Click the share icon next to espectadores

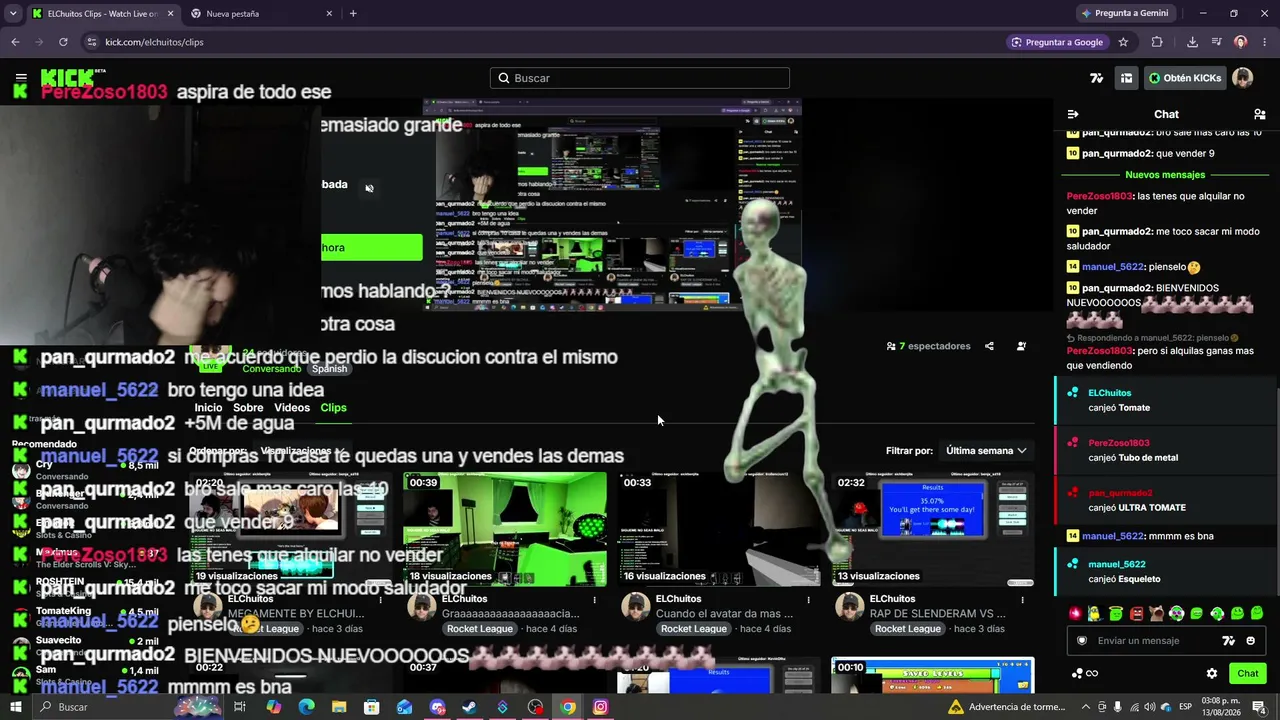pyautogui.click(x=989, y=346)
